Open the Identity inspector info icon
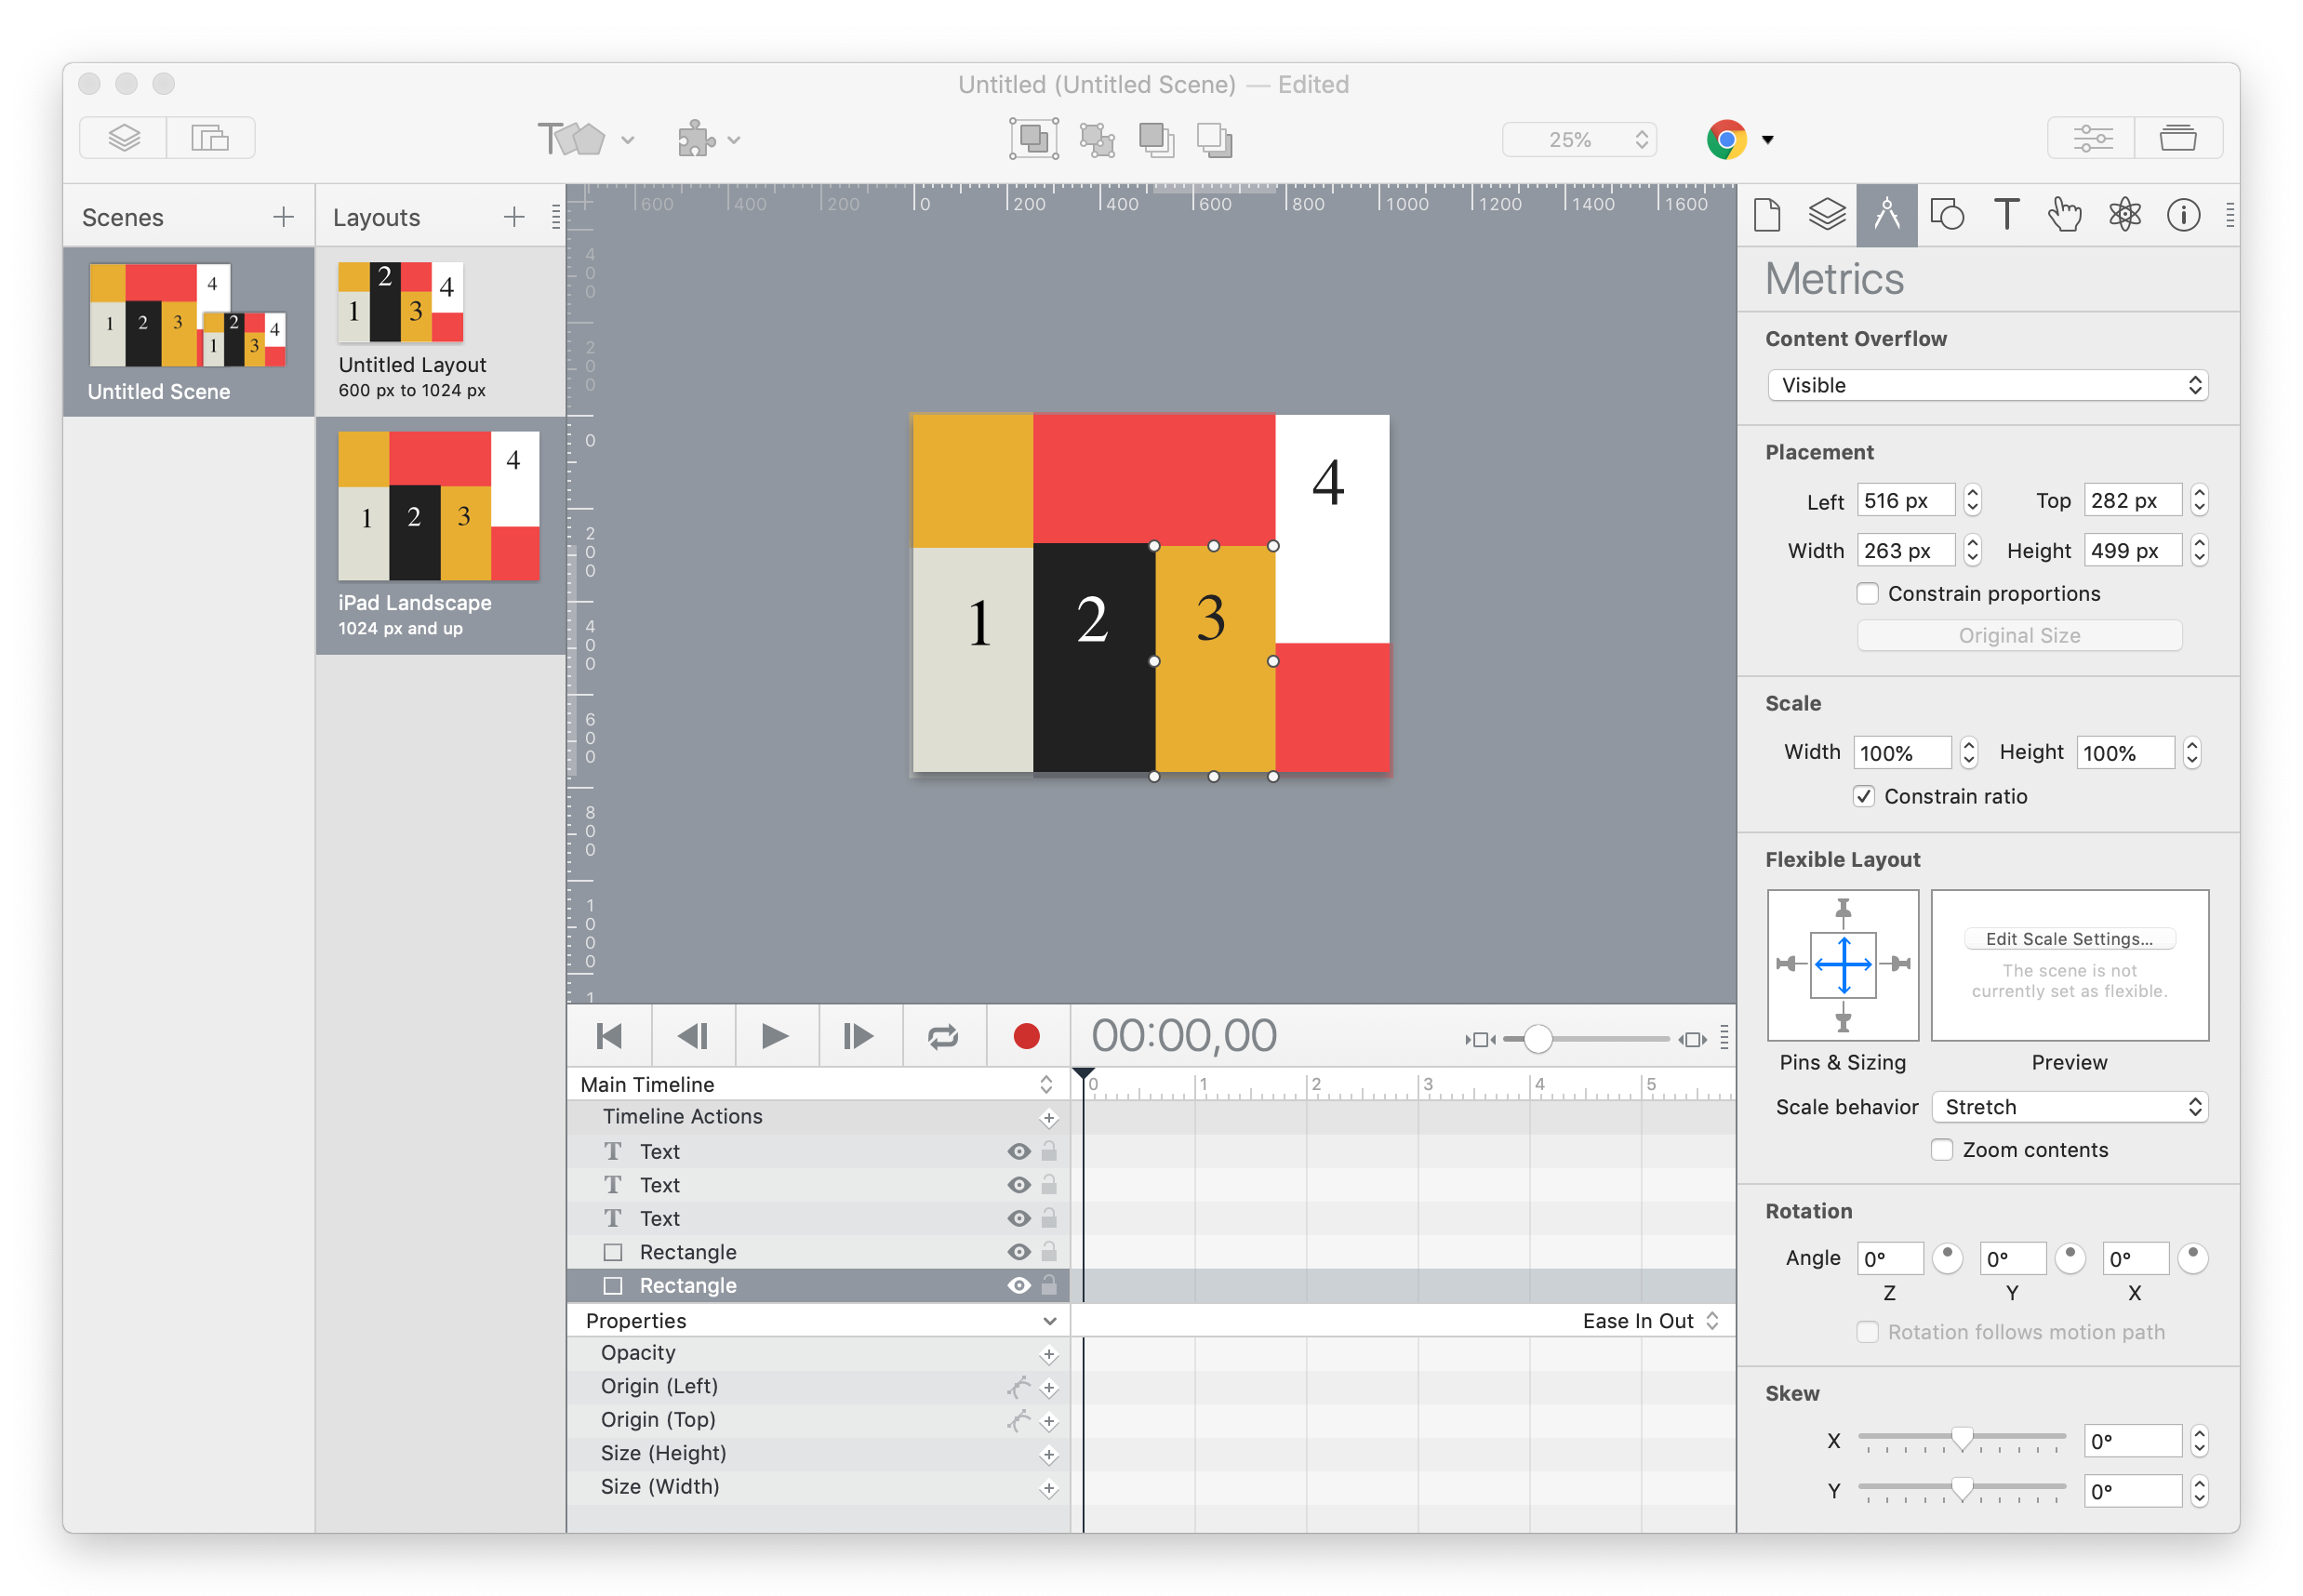The width and height of the screenshot is (2303, 1596). tap(2183, 215)
